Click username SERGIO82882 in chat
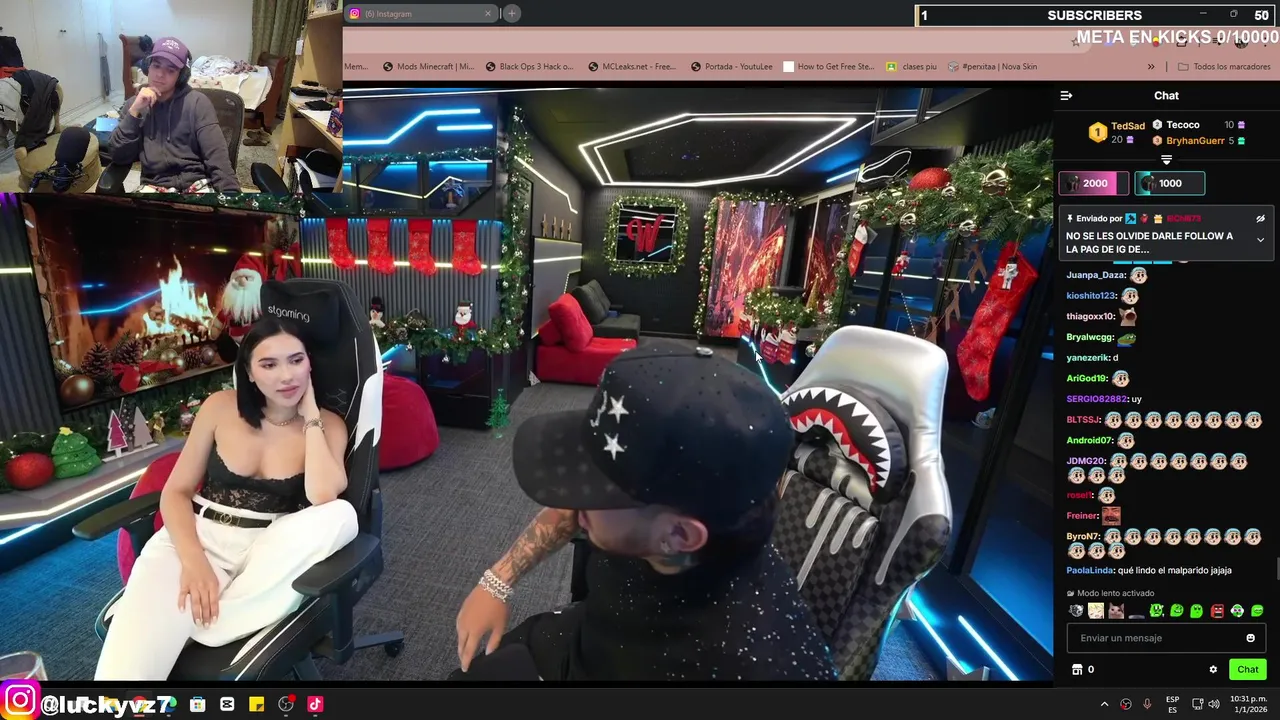Screen dimensions: 1280x720 pyautogui.click(x=1097, y=399)
